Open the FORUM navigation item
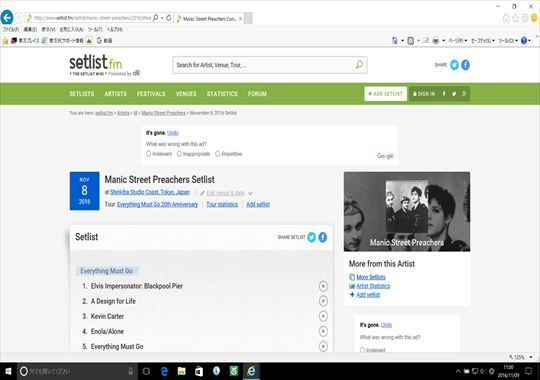Image resolution: width=540 pixels, height=380 pixels. [257, 94]
